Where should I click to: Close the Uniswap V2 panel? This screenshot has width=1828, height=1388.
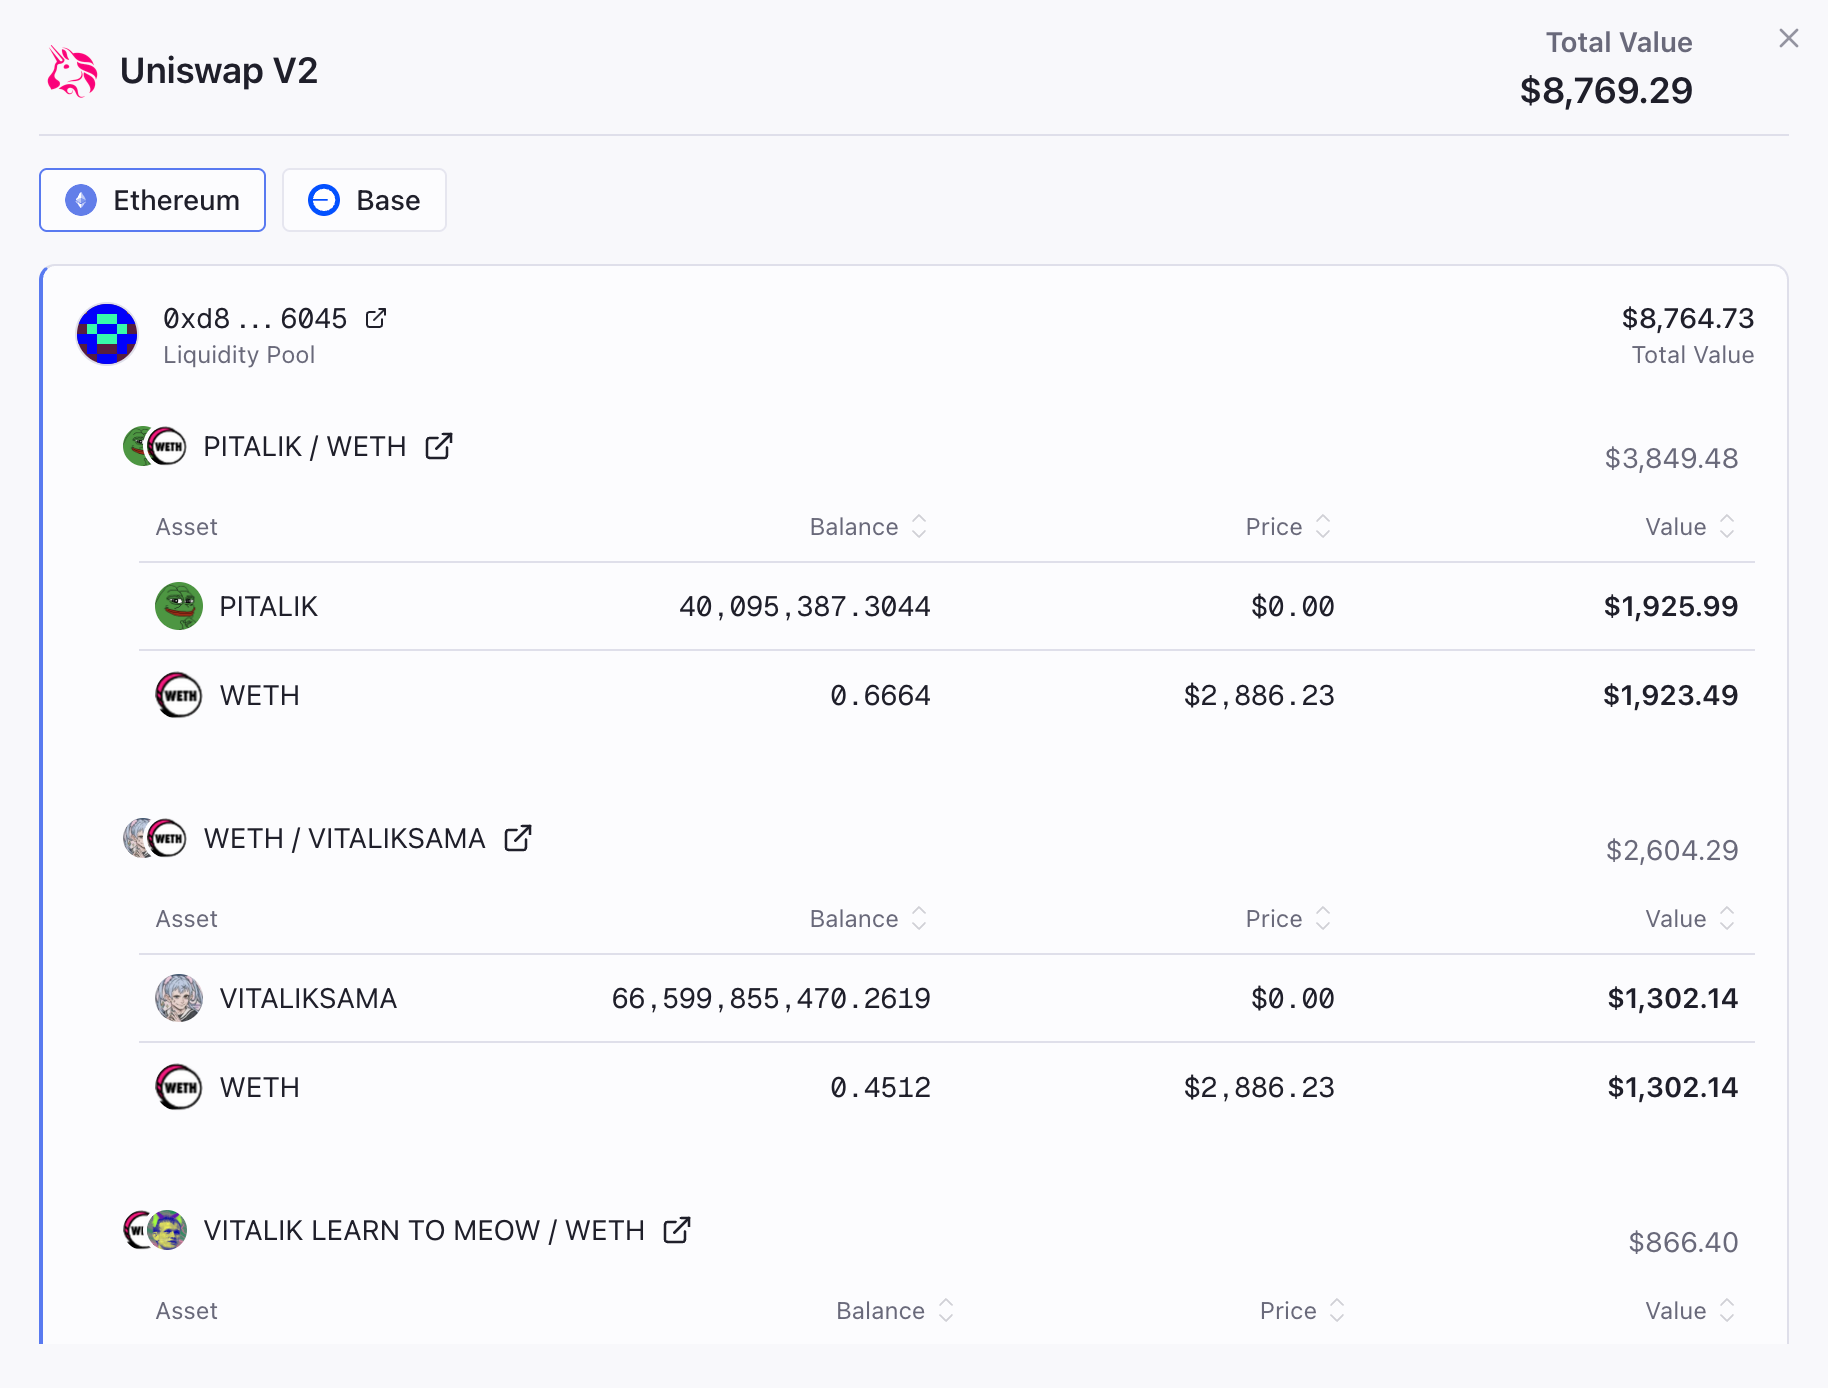coord(1788,39)
